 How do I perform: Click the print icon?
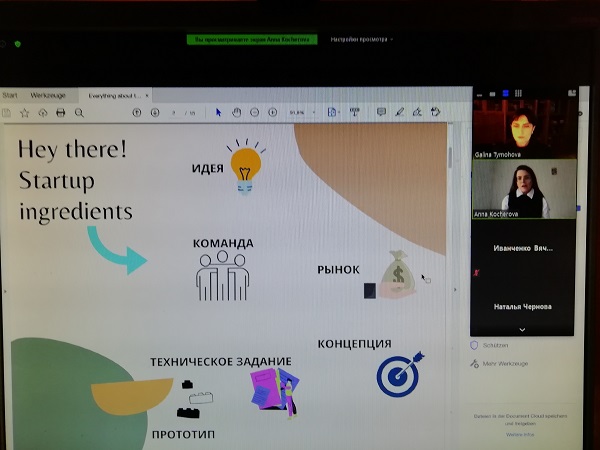(60, 113)
